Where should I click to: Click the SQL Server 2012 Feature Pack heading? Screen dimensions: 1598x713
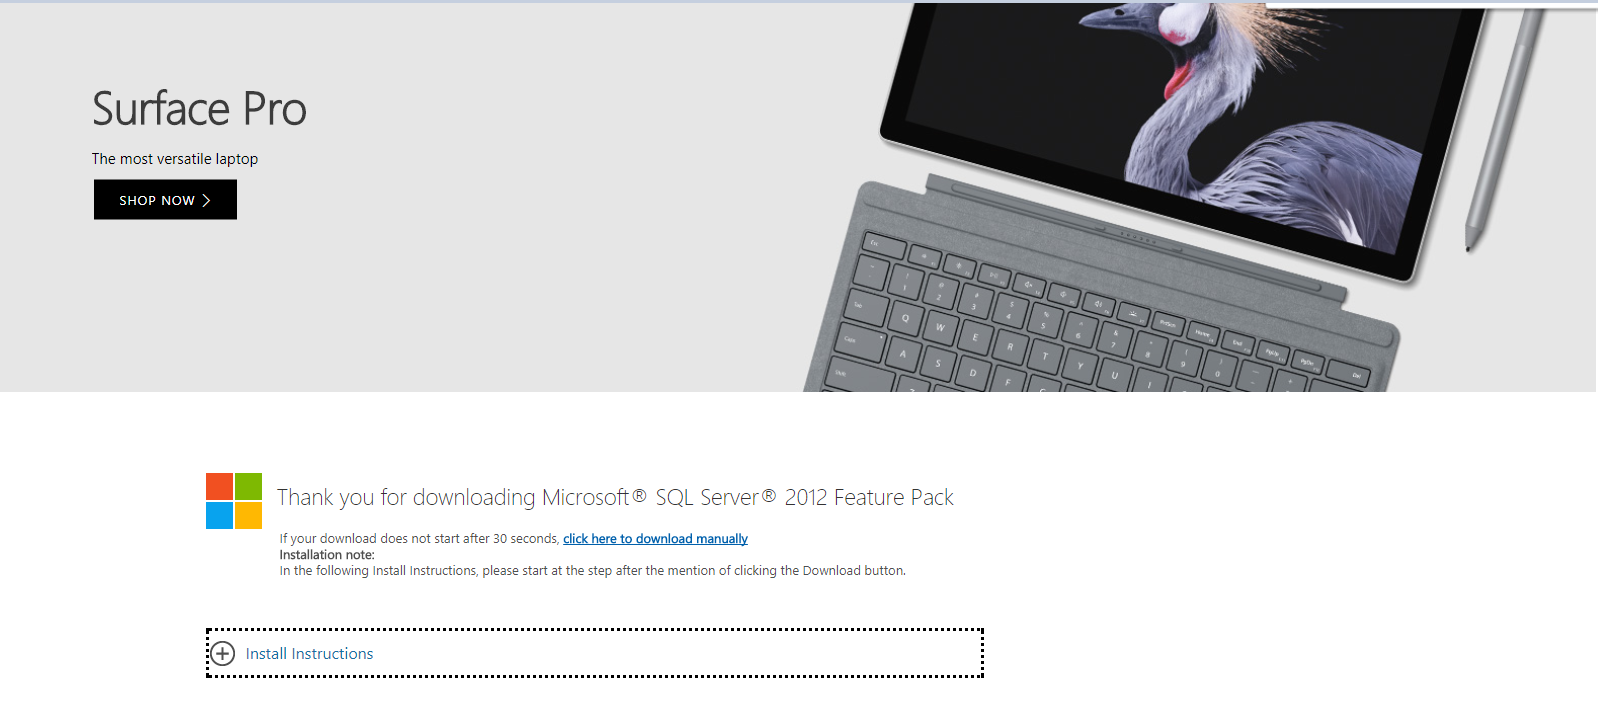(x=615, y=497)
